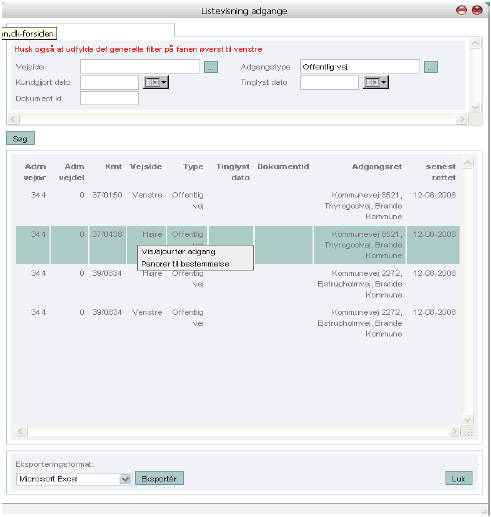Expand the Eksporteringsformat Microsoft Excel dropdown
Viewport: 491px width, 517px height.
[125, 479]
